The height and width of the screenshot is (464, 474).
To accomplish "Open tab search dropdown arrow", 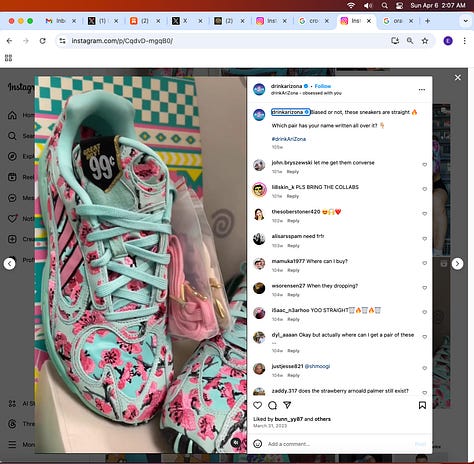I will click(x=465, y=21).
